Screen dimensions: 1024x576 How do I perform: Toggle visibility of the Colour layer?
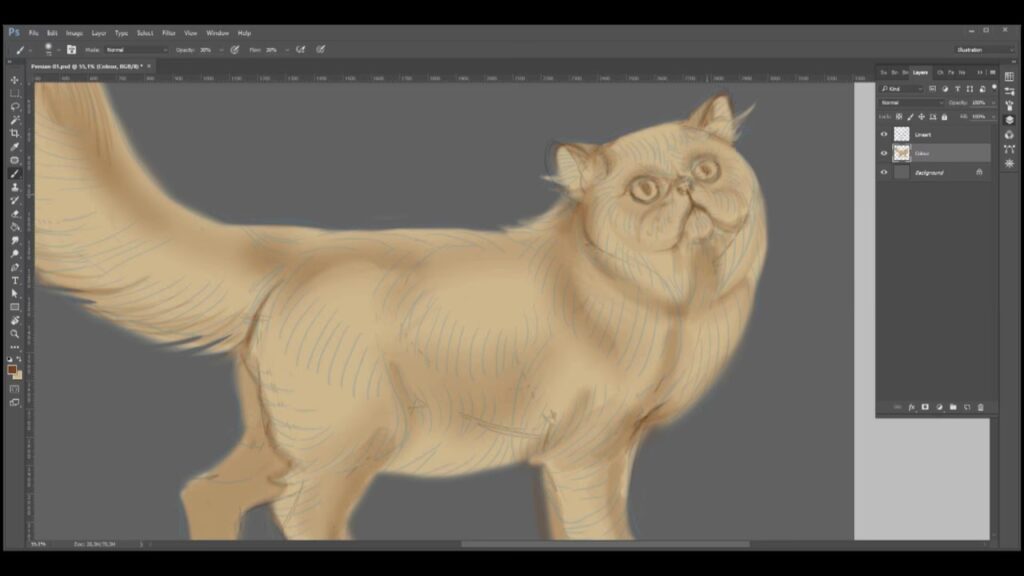click(x=884, y=153)
